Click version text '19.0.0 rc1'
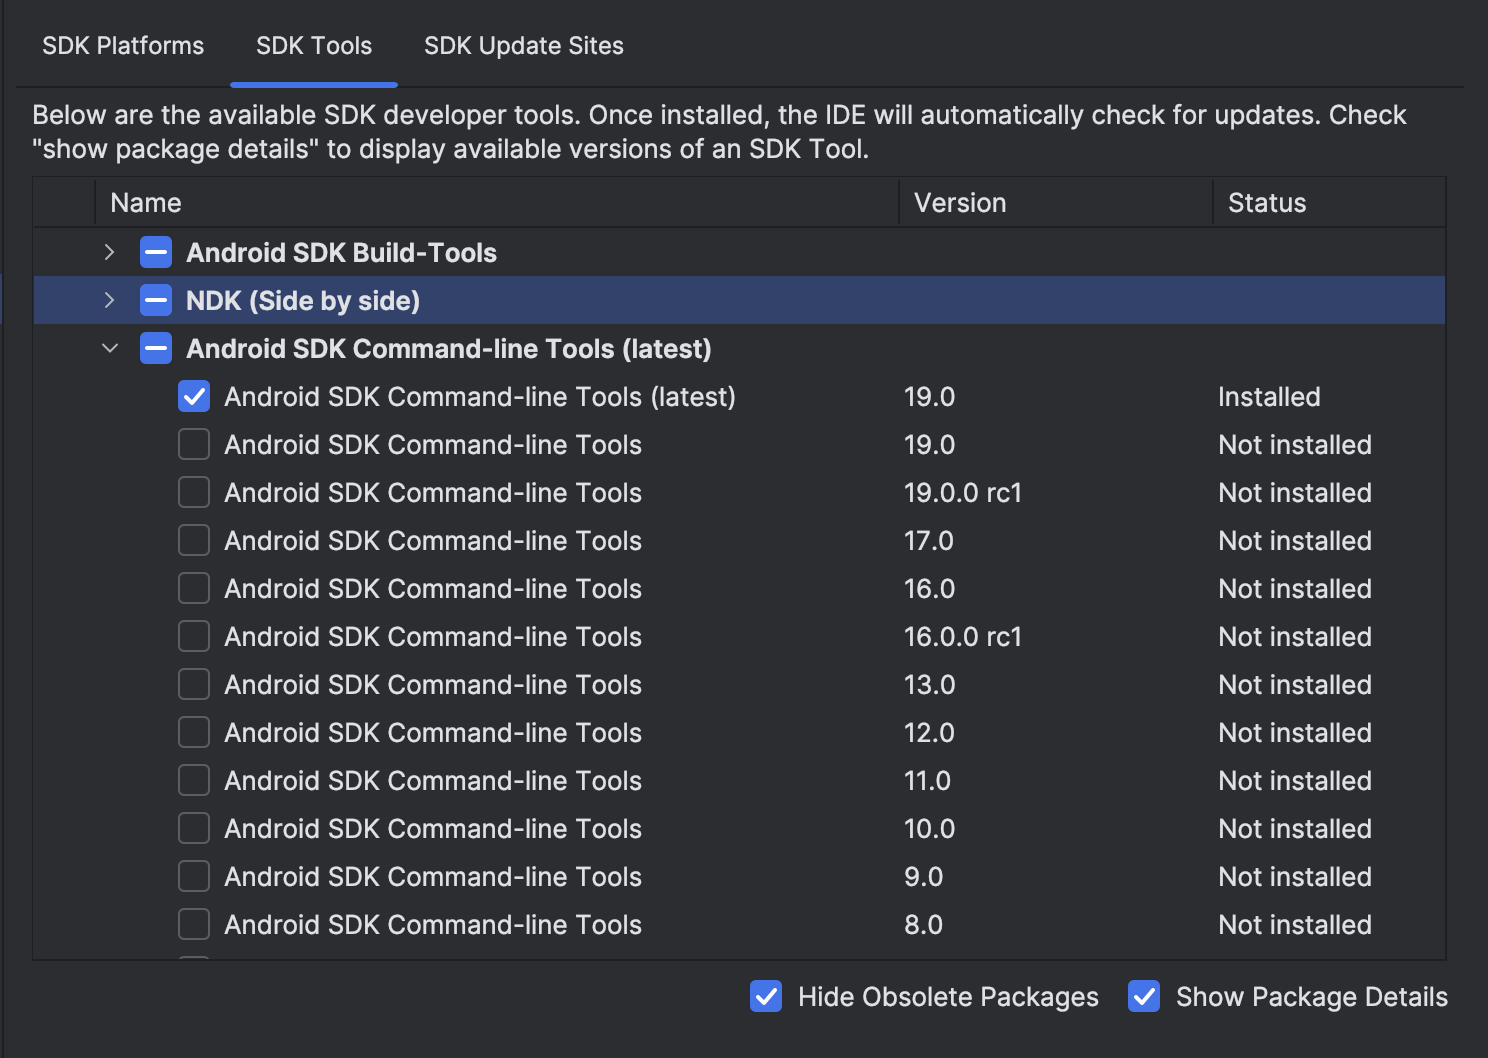Screen dimensions: 1488x1058 pyautogui.click(x=963, y=493)
